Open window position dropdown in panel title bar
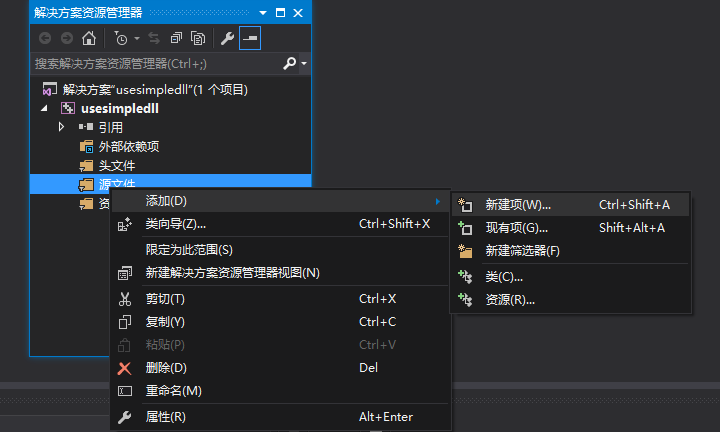 [x=263, y=13]
